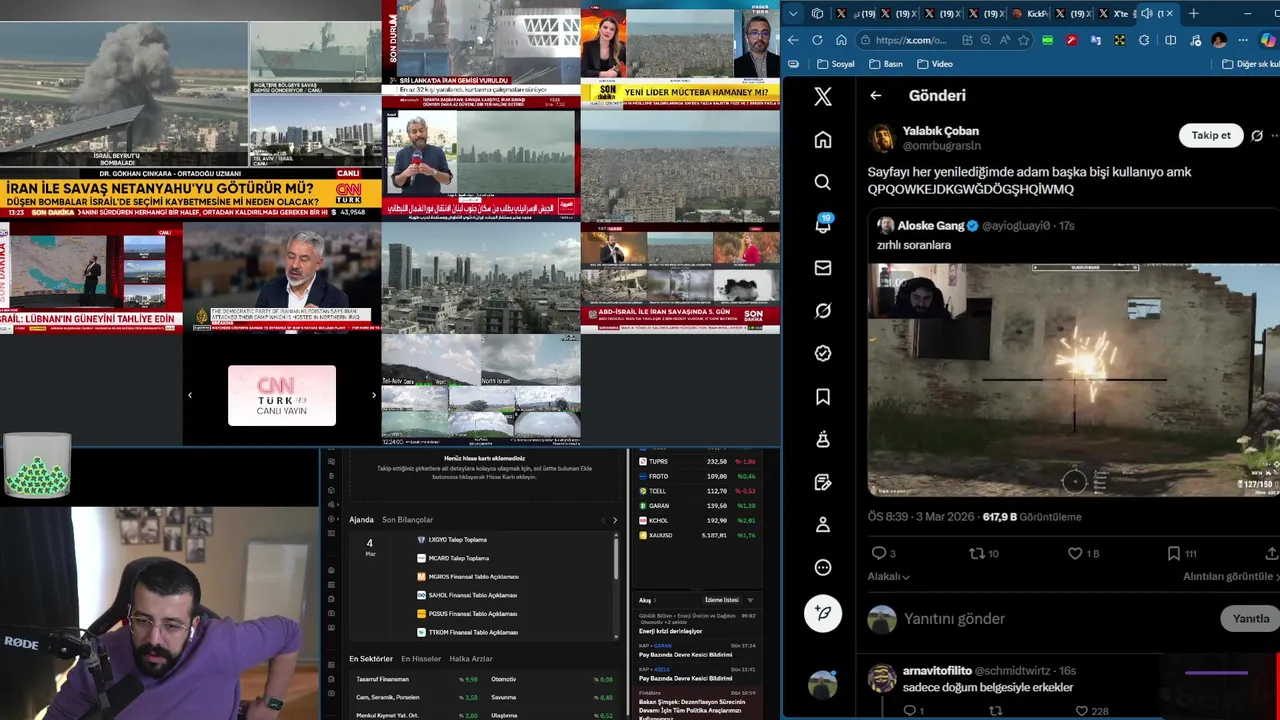
Task: Select the En Sektörler tab
Action: pyautogui.click(x=371, y=659)
